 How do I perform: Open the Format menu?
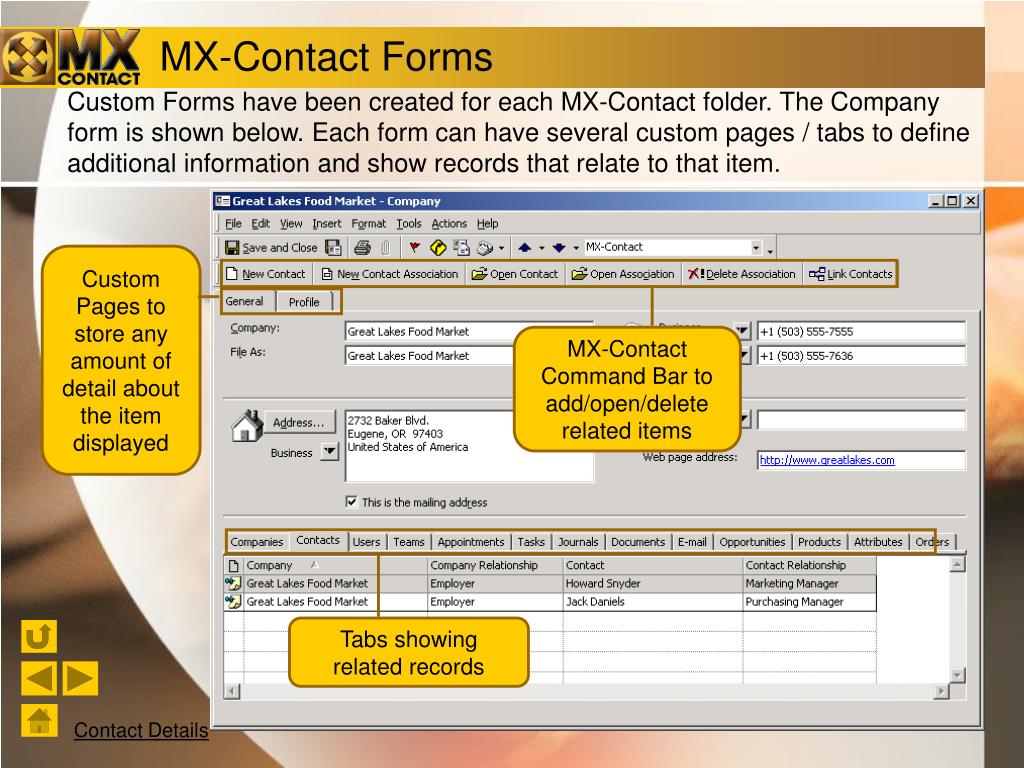point(368,223)
